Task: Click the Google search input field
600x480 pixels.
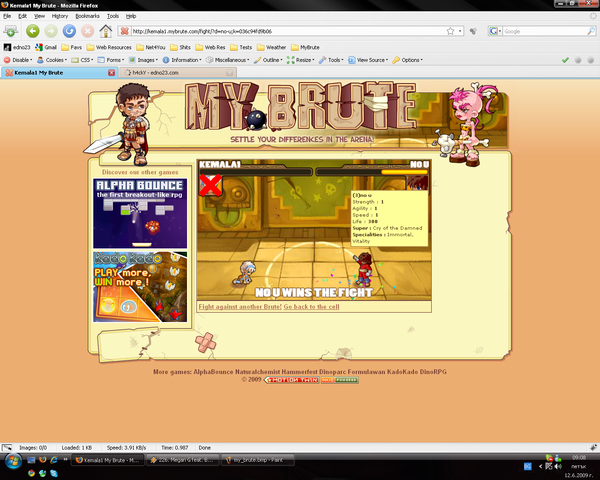Action: pyautogui.click(x=545, y=31)
